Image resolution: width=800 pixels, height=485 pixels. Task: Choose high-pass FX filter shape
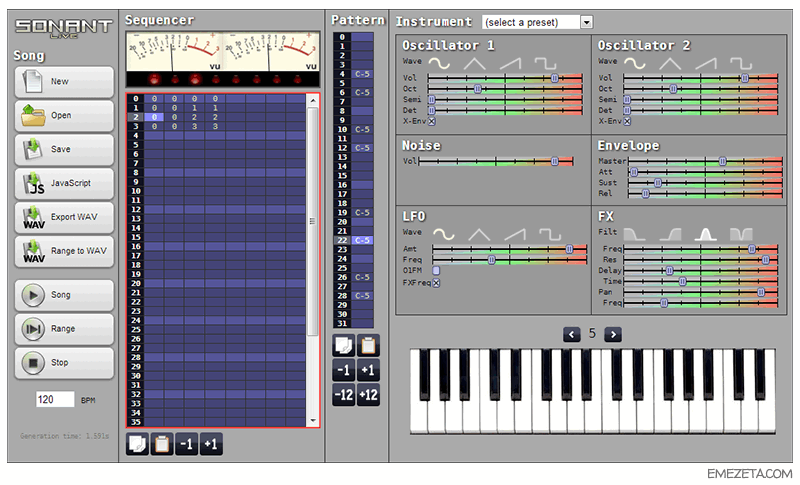point(670,234)
